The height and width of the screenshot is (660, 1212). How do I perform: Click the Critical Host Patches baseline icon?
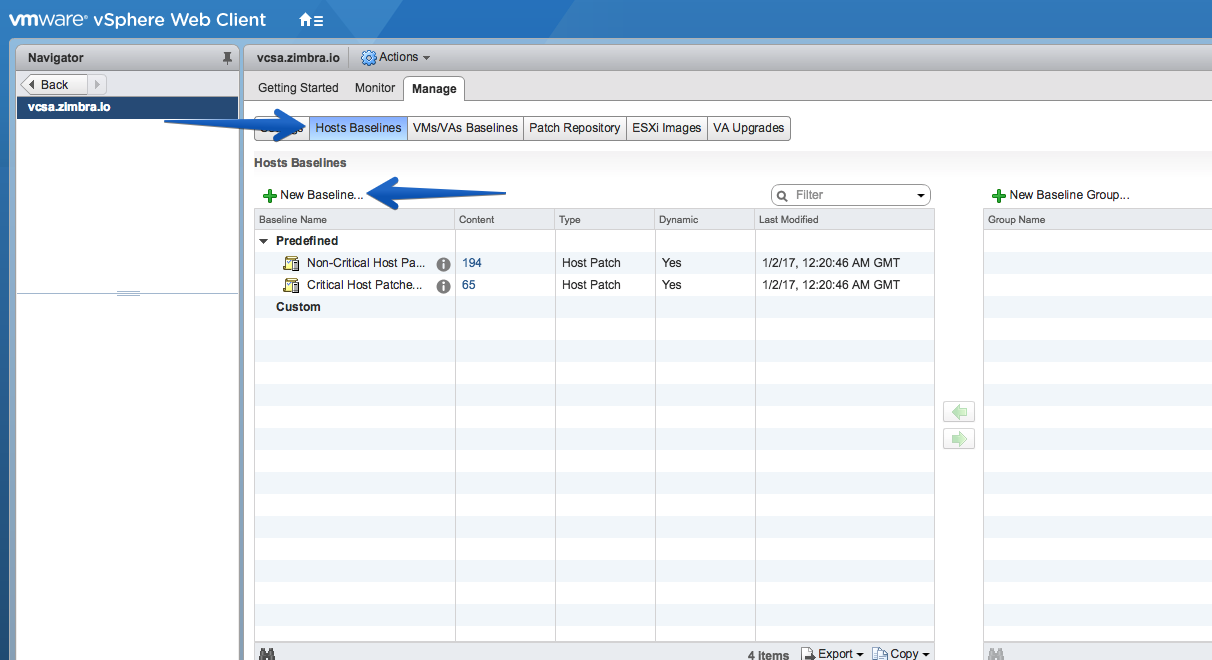click(x=292, y=285)
